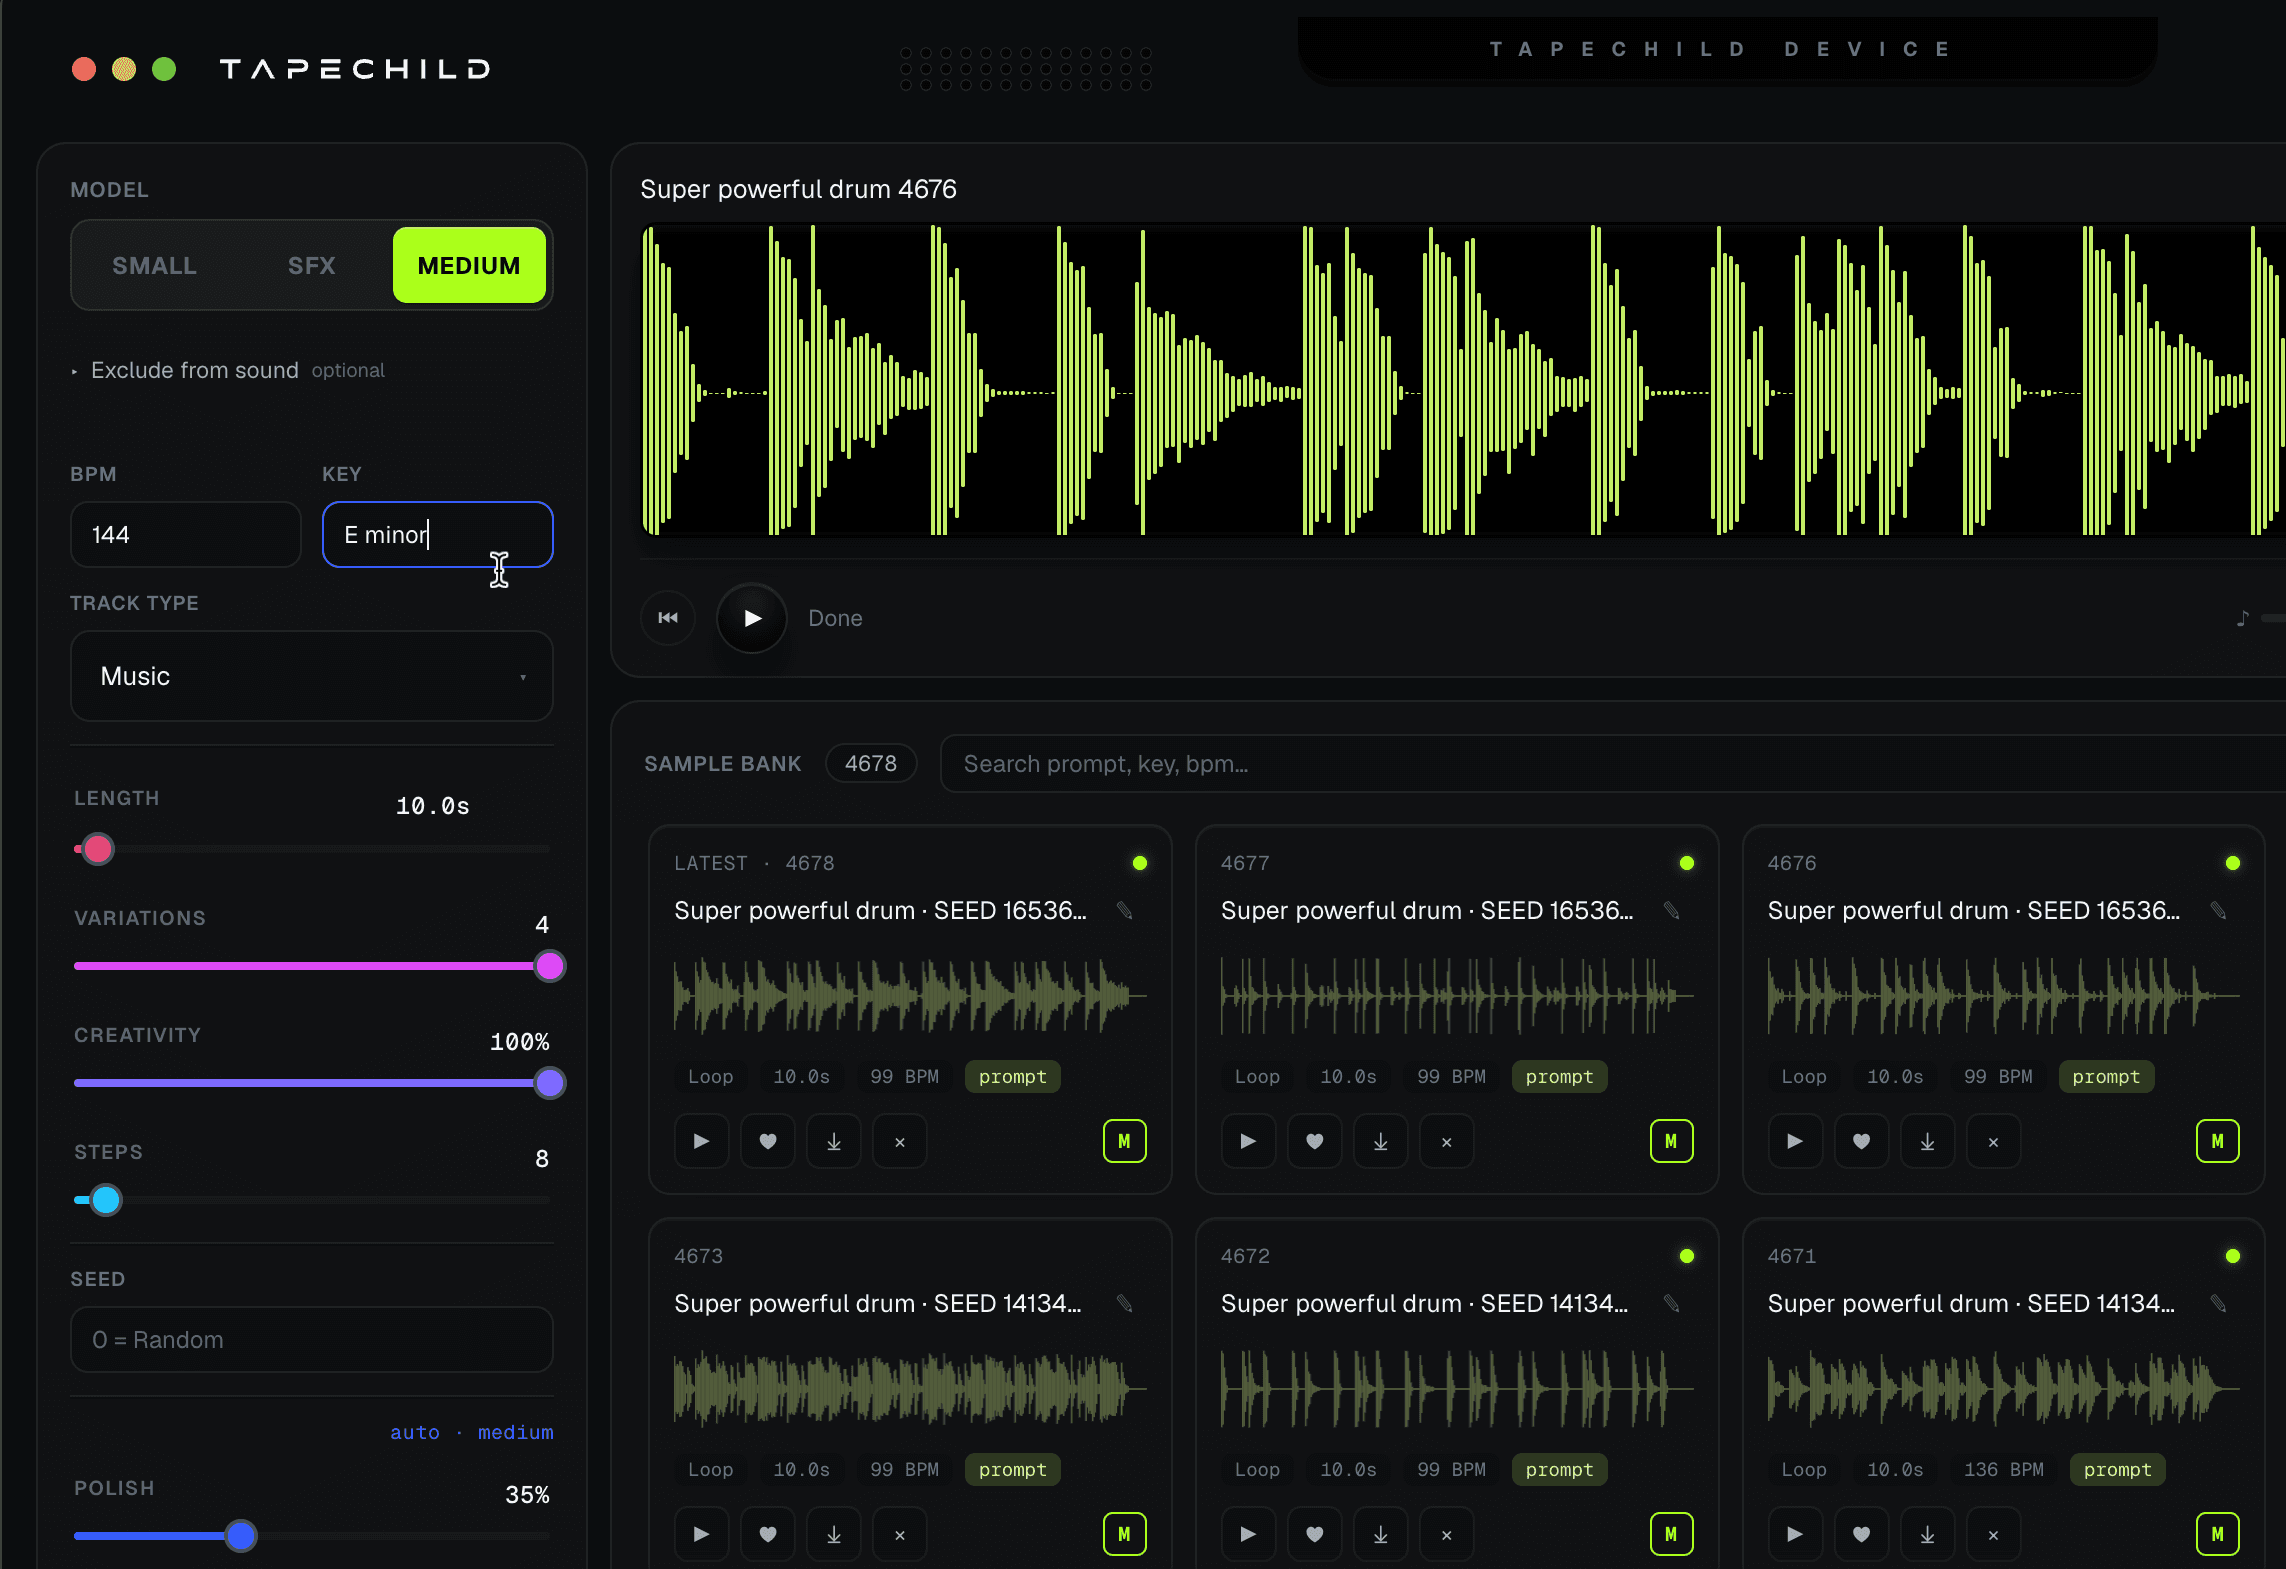Heart sample 4676
The width and height of the screenshot is (2286, 1569).
pyautogui.click(x=1862, y=1141)
